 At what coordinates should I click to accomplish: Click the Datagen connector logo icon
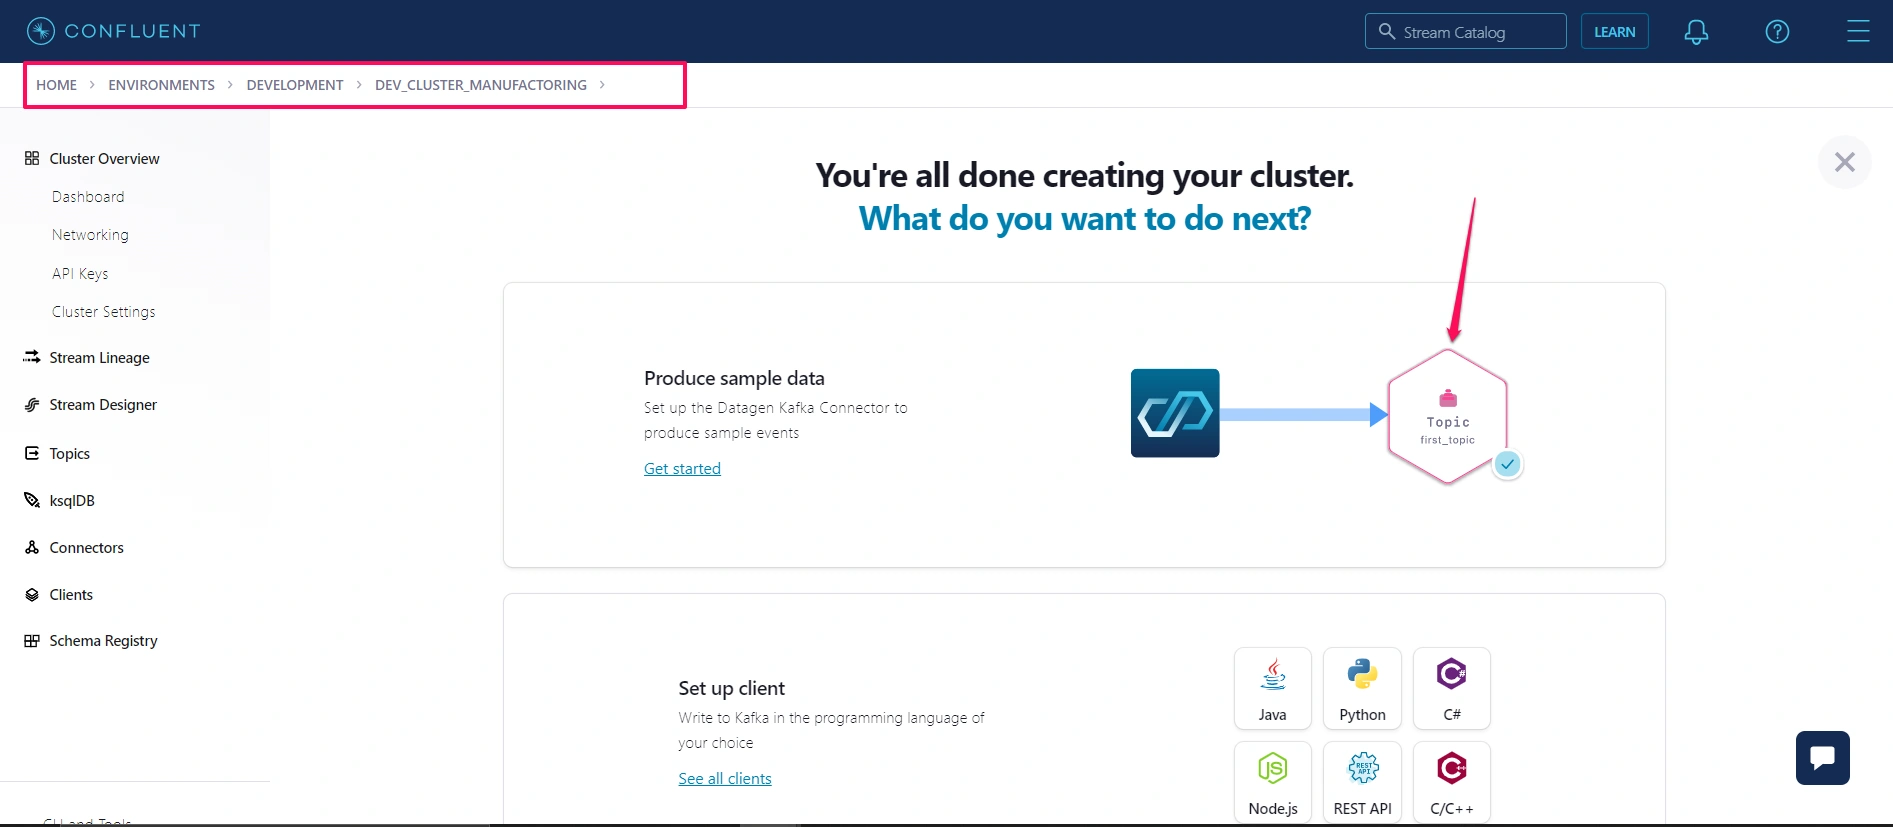coord(1175,413)
